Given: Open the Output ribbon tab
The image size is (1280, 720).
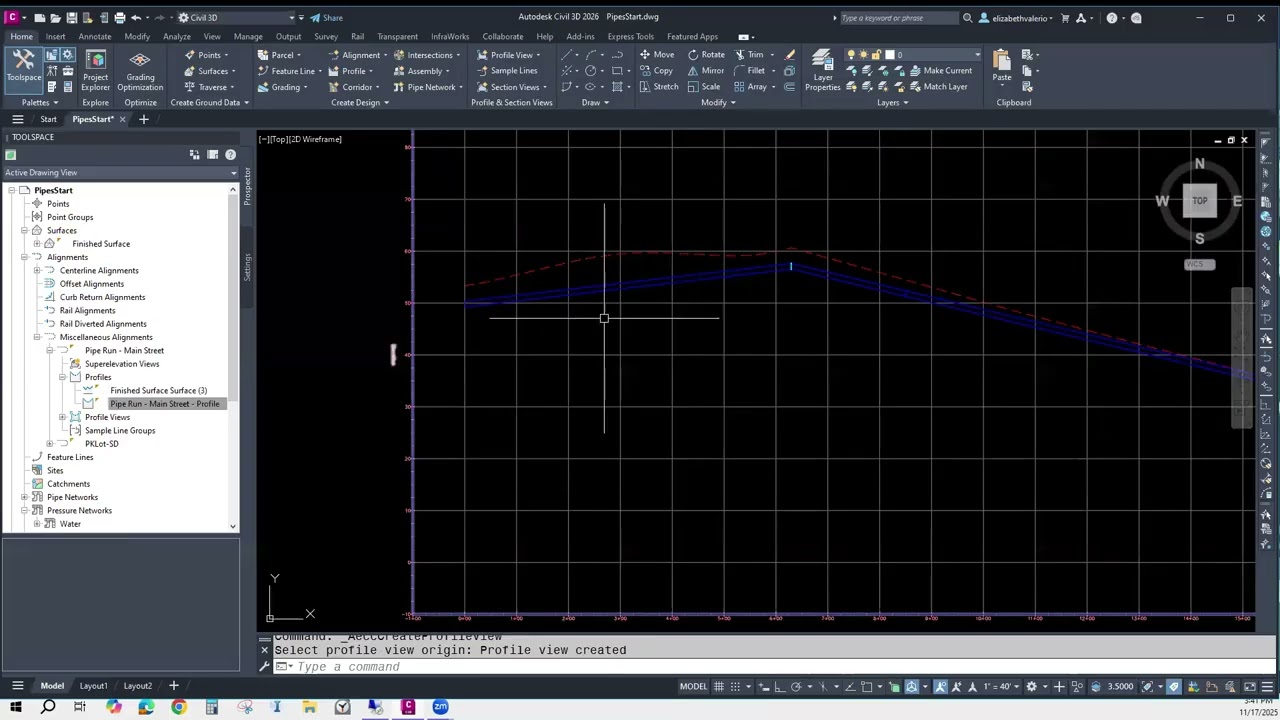Looking at the screenshot, I should [288, 37].
